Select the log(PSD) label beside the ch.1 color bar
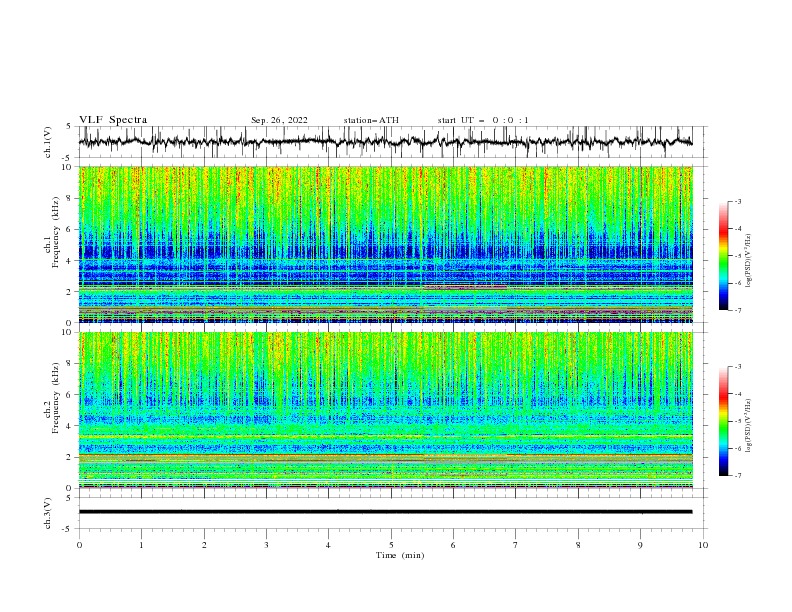 (749, 261)
